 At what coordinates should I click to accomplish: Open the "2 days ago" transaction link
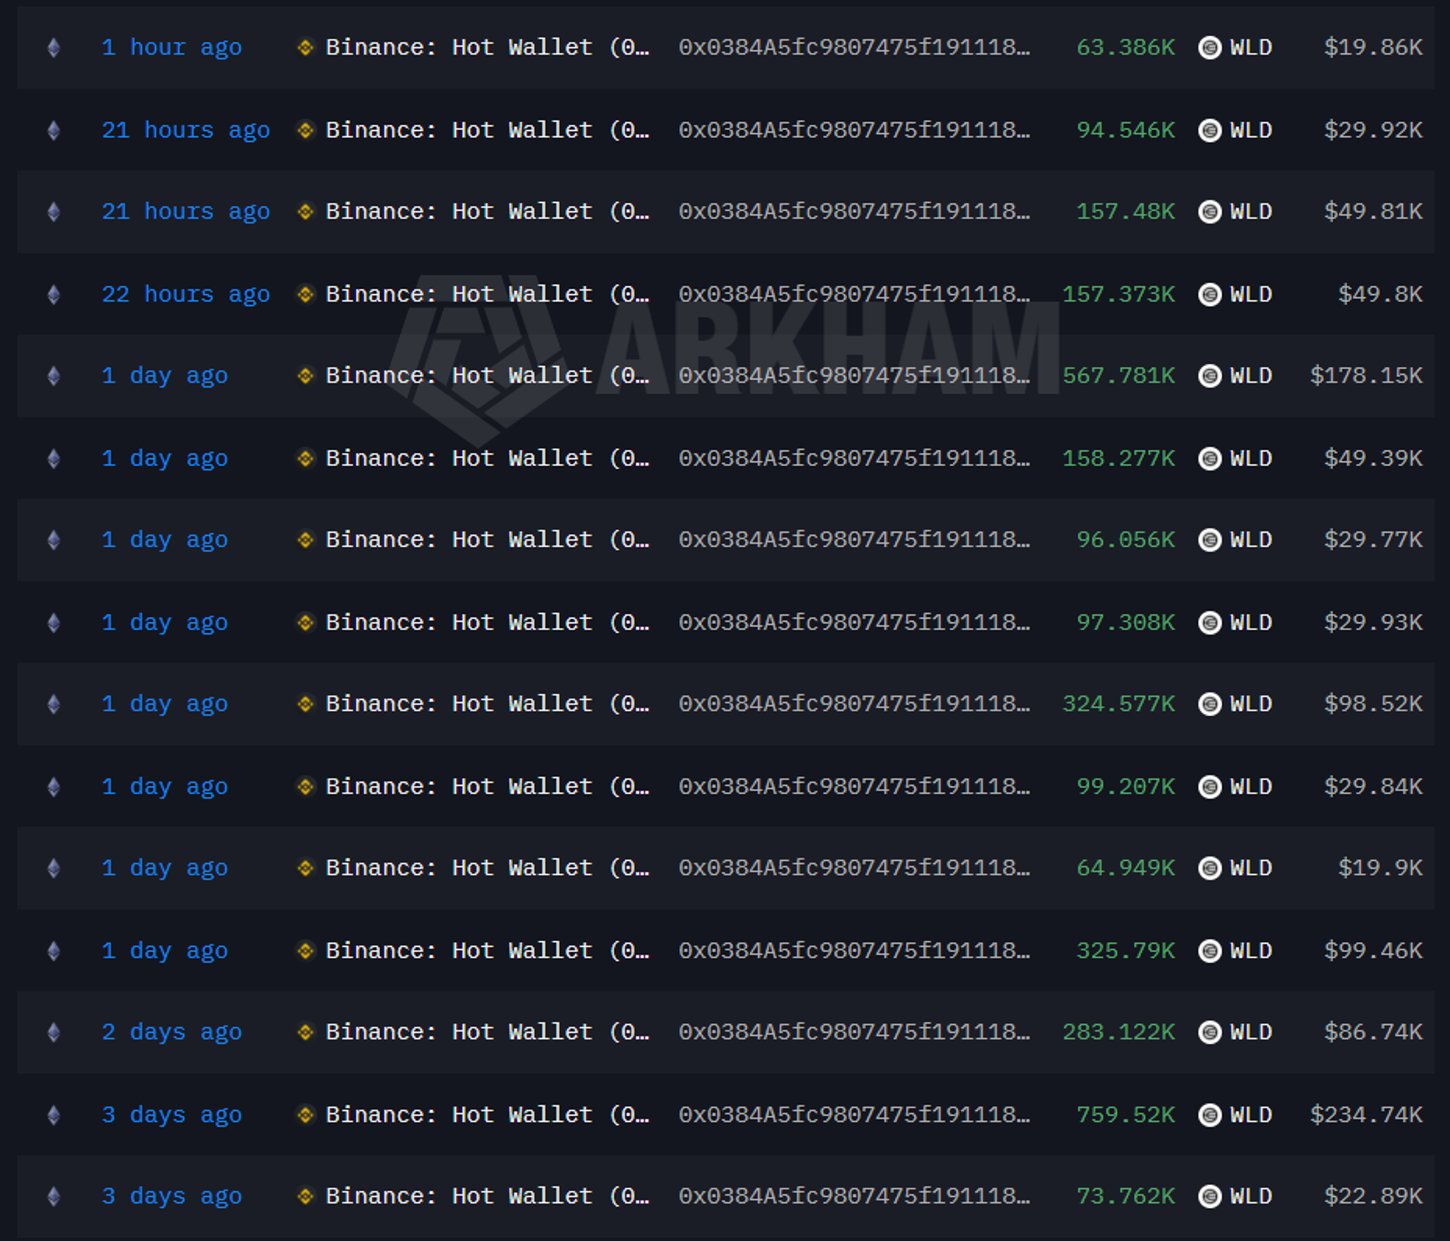(x=172, y=1033)
